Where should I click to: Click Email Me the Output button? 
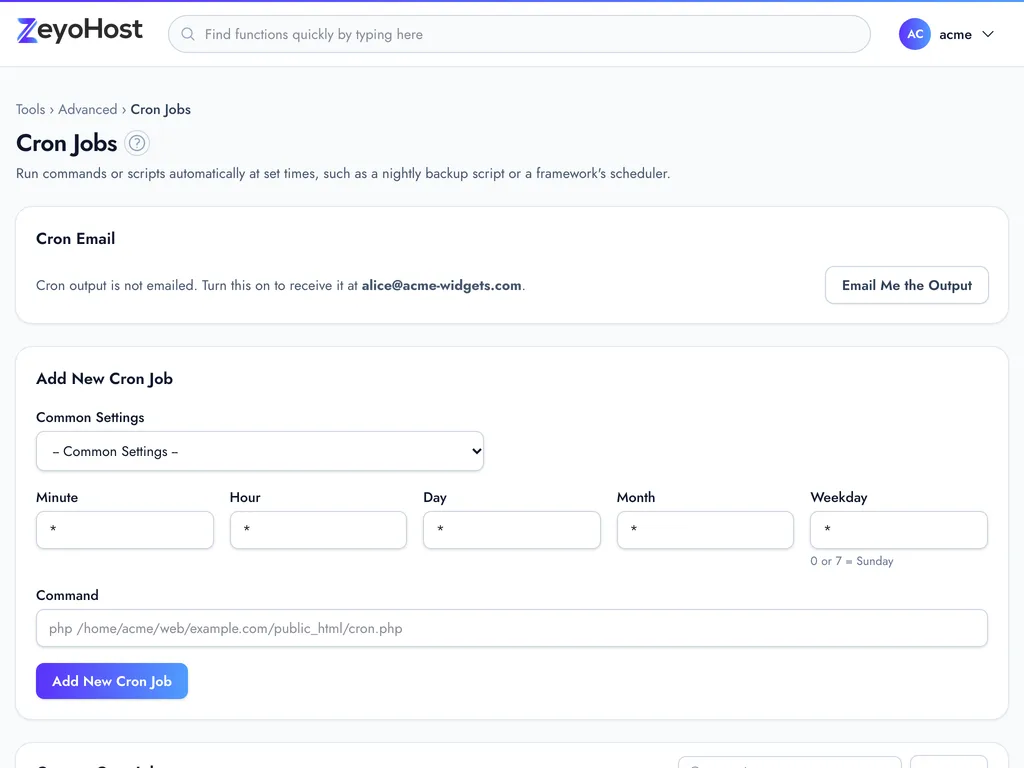click(x=906, y=285)
